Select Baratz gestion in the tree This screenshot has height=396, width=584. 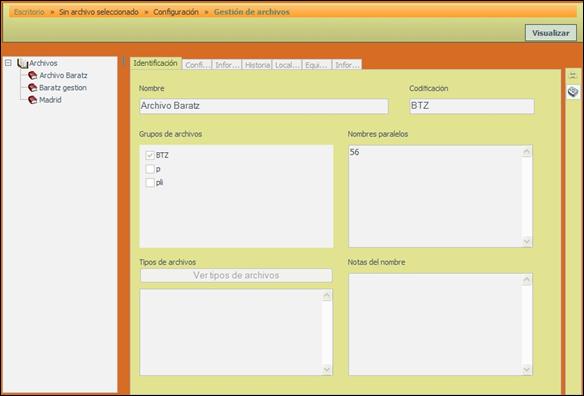coord(63,88)
